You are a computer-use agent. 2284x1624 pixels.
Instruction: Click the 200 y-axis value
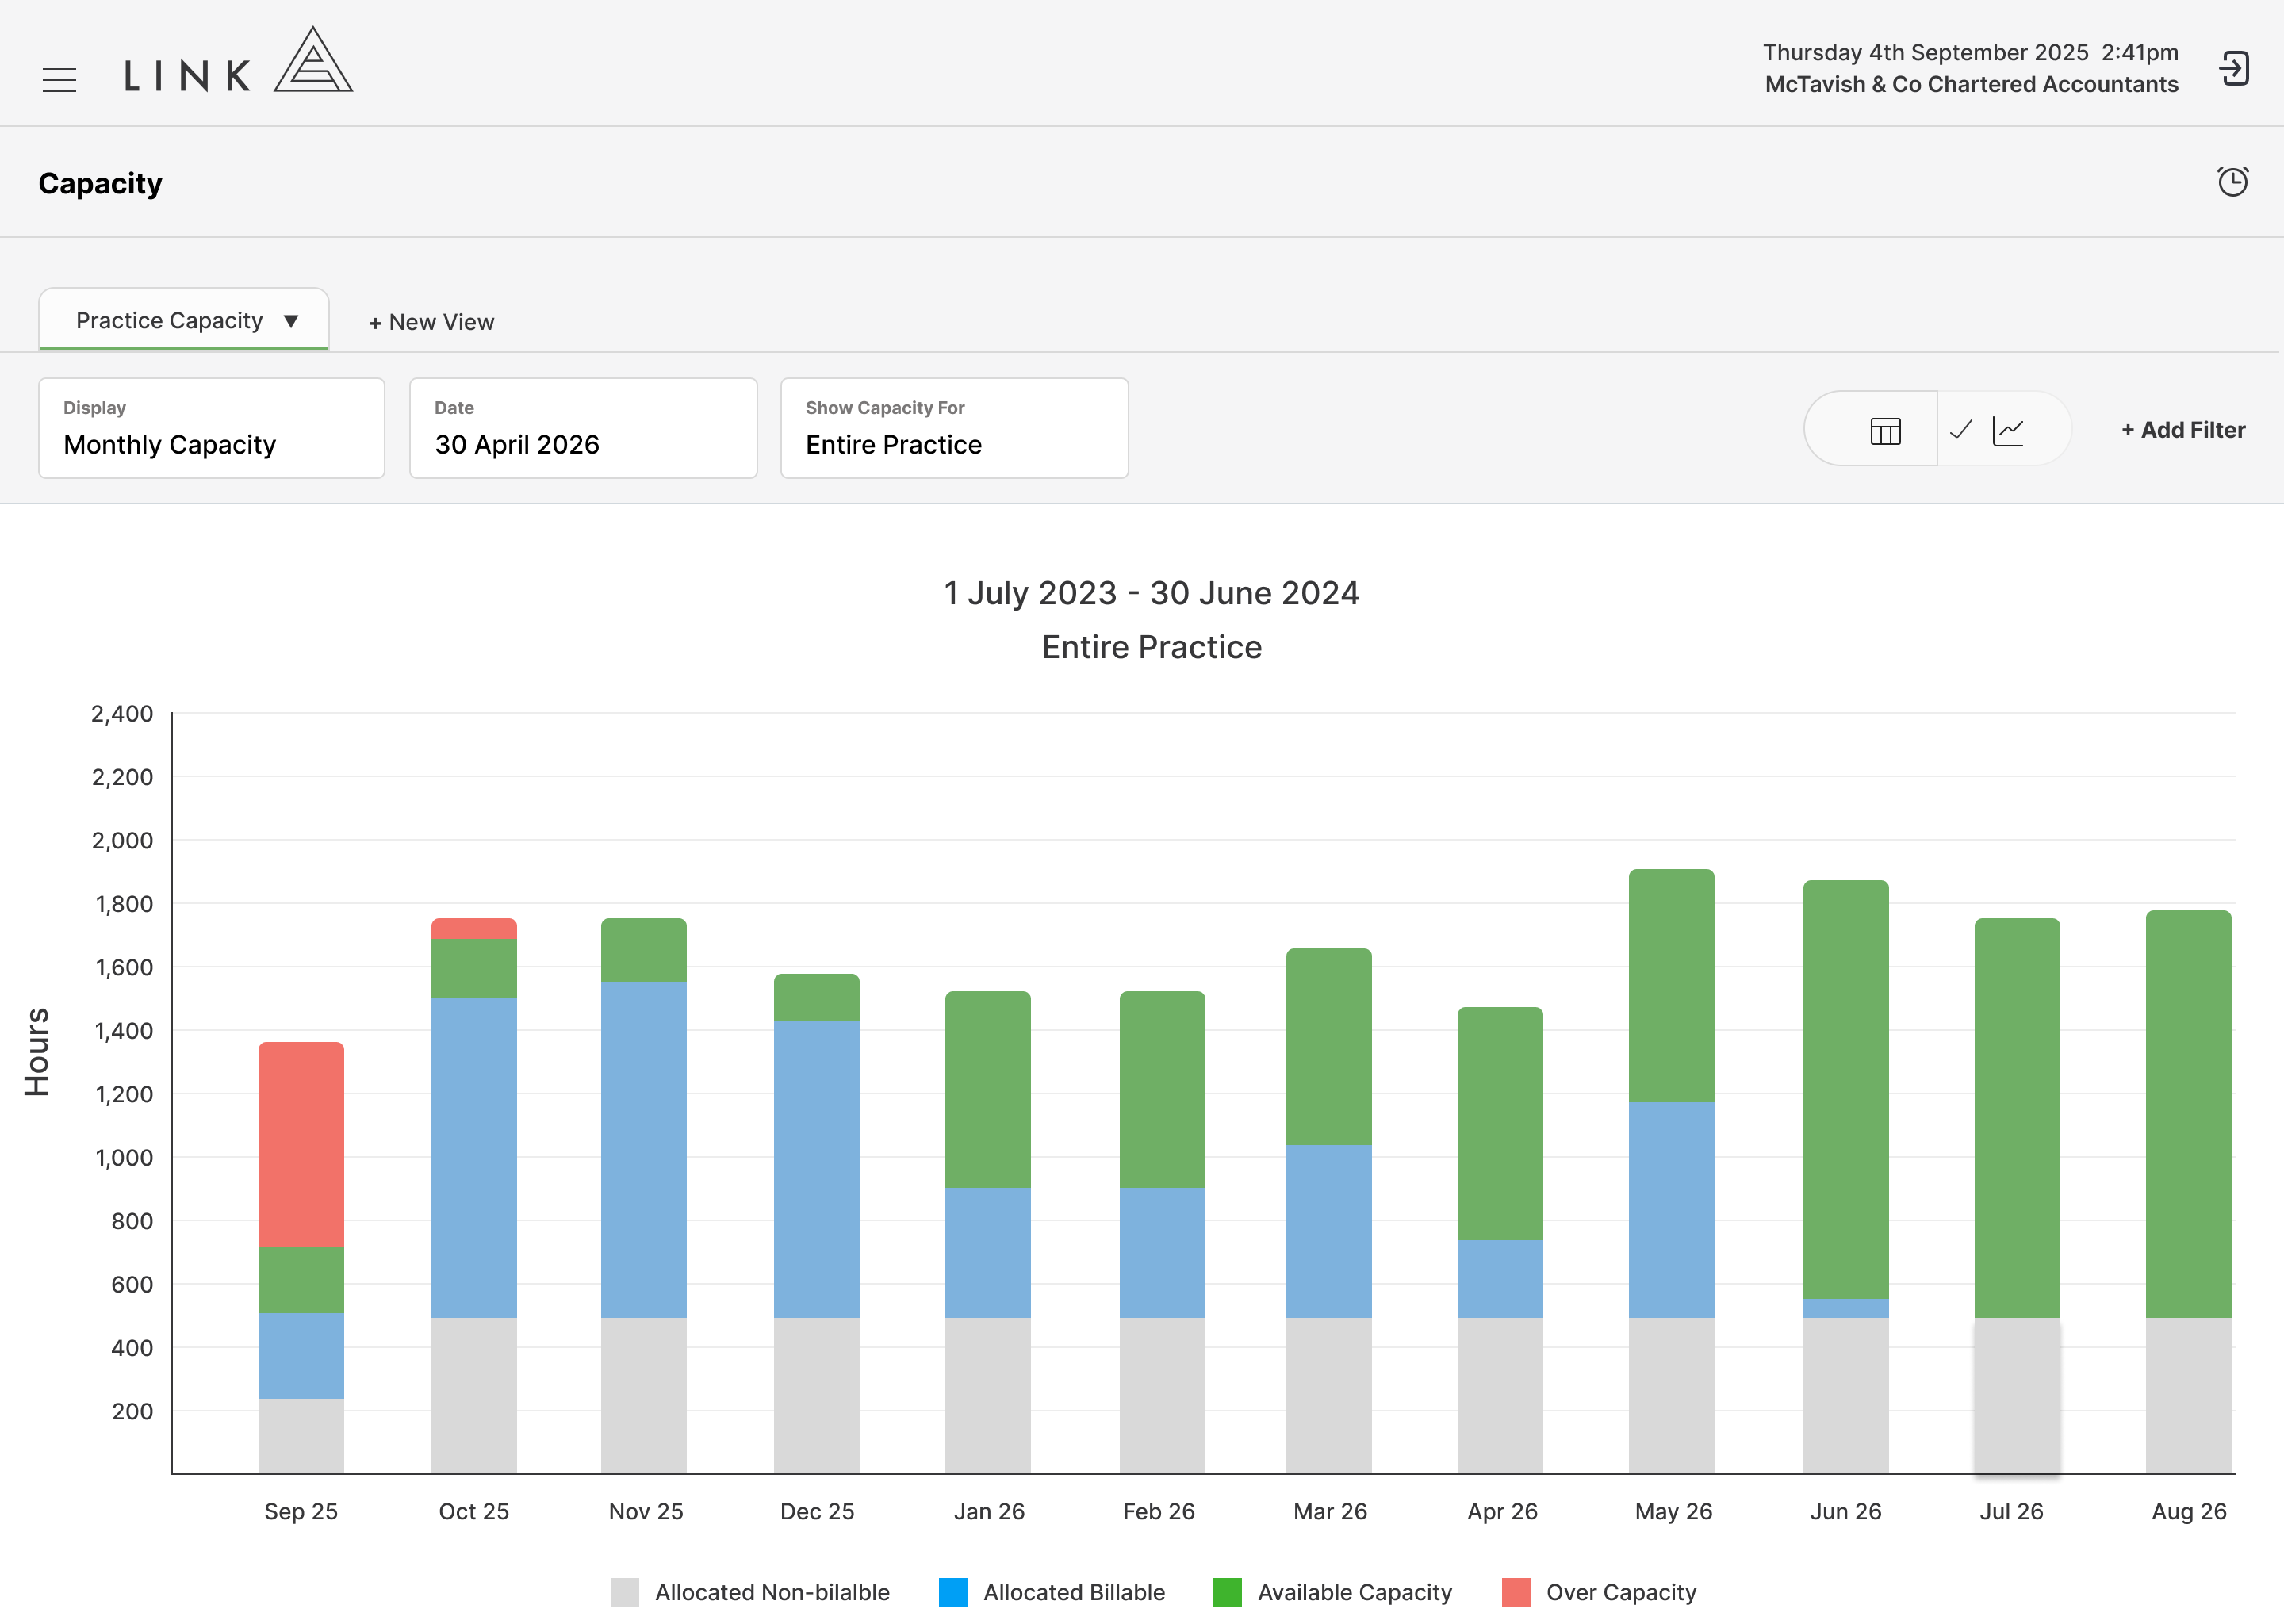coord(132,1411)
